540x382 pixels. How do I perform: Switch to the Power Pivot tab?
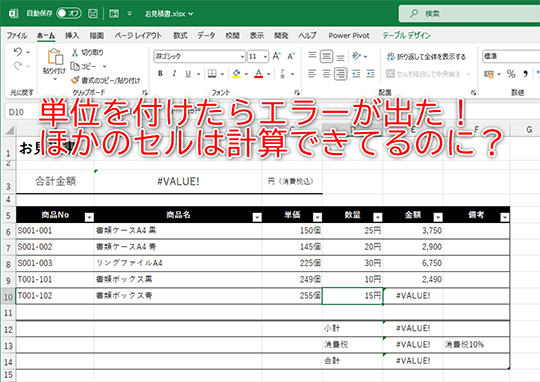349,35
